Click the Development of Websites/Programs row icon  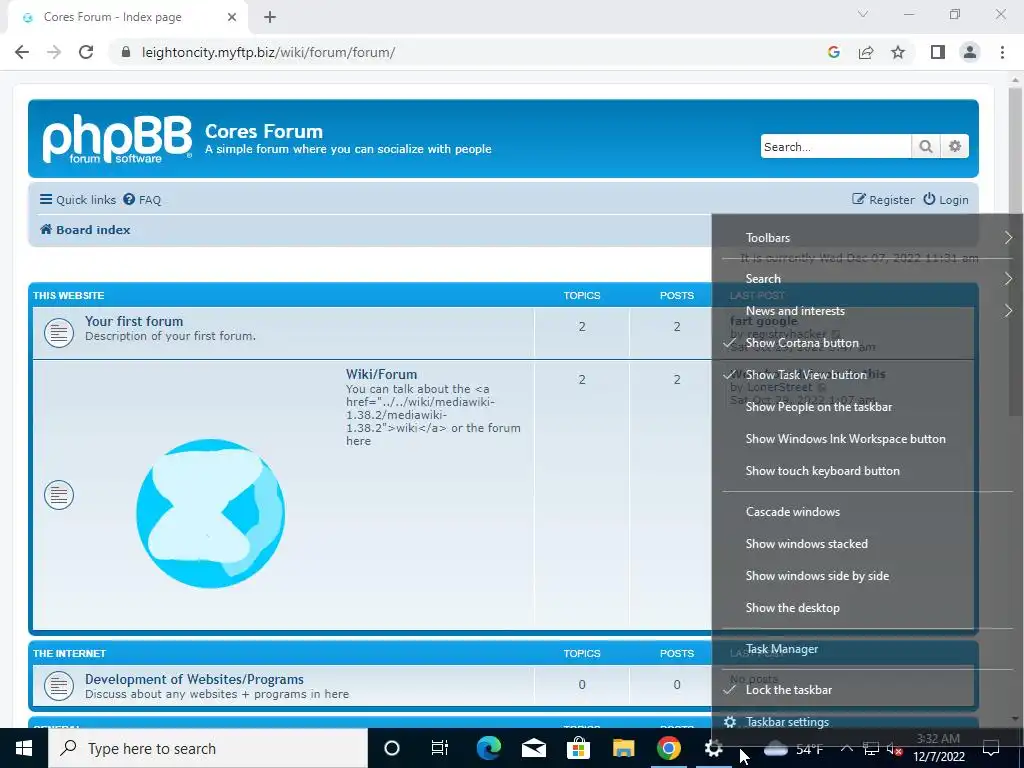coord(59,686)
